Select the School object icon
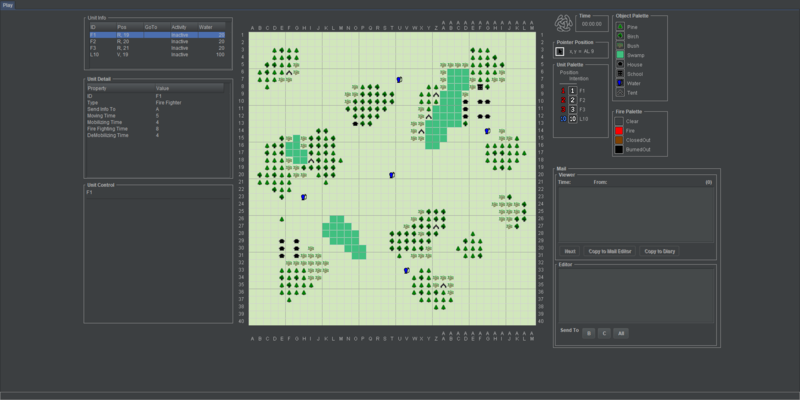This screenshot has width=800, height=400. coord(620,73)
